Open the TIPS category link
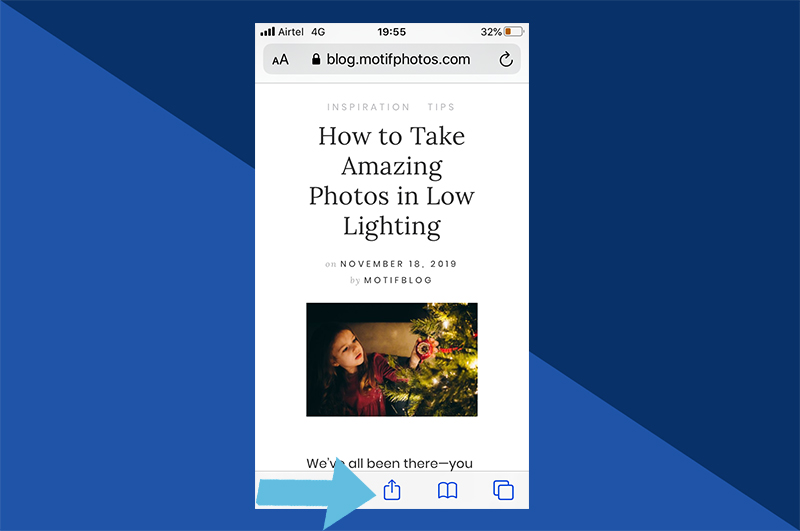The height and width of the screenshot is (531, 800). point(441,107)
